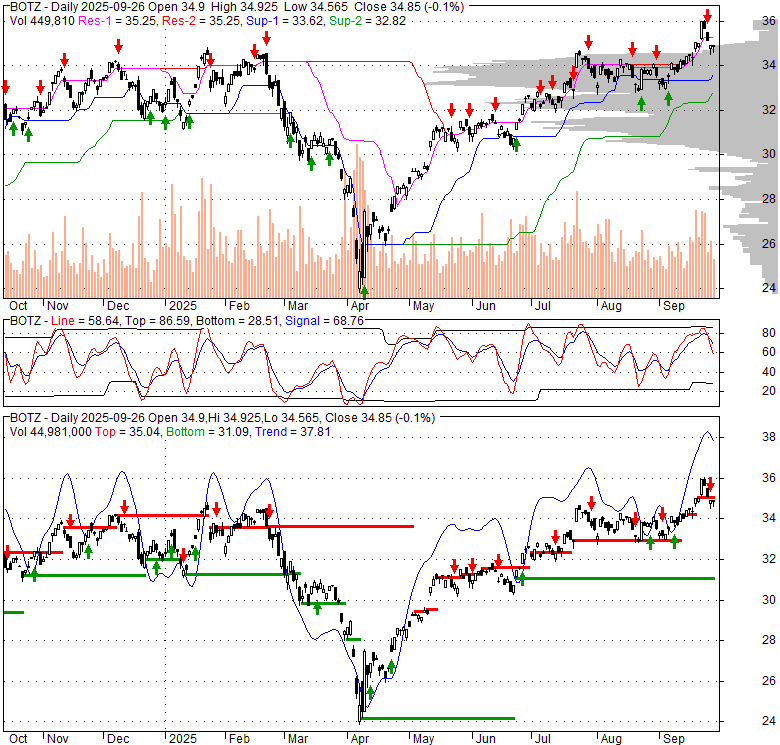
Task: Click the 'Nov' label on top chart axis
Action: coord(58,306)
